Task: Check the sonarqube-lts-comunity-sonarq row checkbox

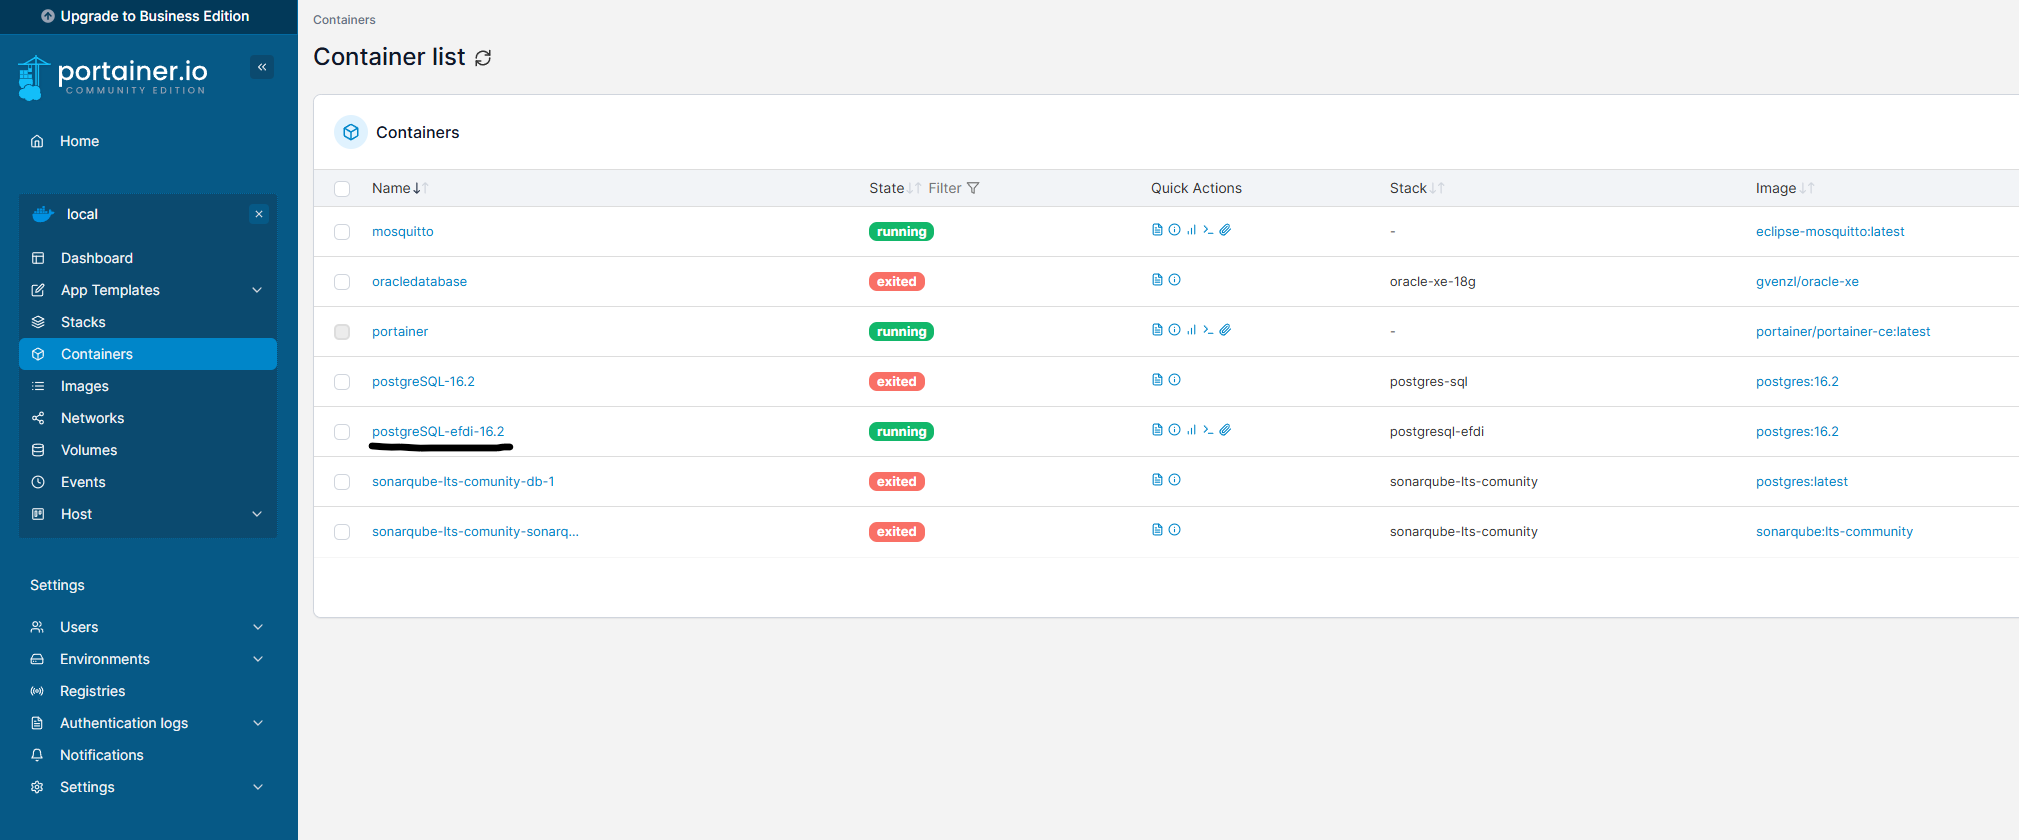Action: click(x=342, y=532)
